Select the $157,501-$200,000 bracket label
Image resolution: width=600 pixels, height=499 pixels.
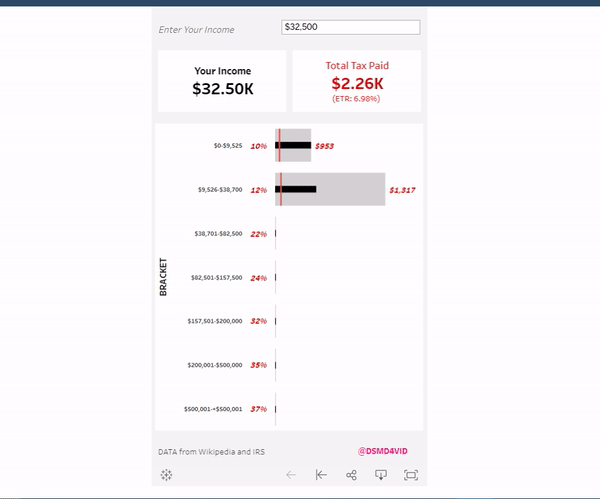(x=214, y=321)
